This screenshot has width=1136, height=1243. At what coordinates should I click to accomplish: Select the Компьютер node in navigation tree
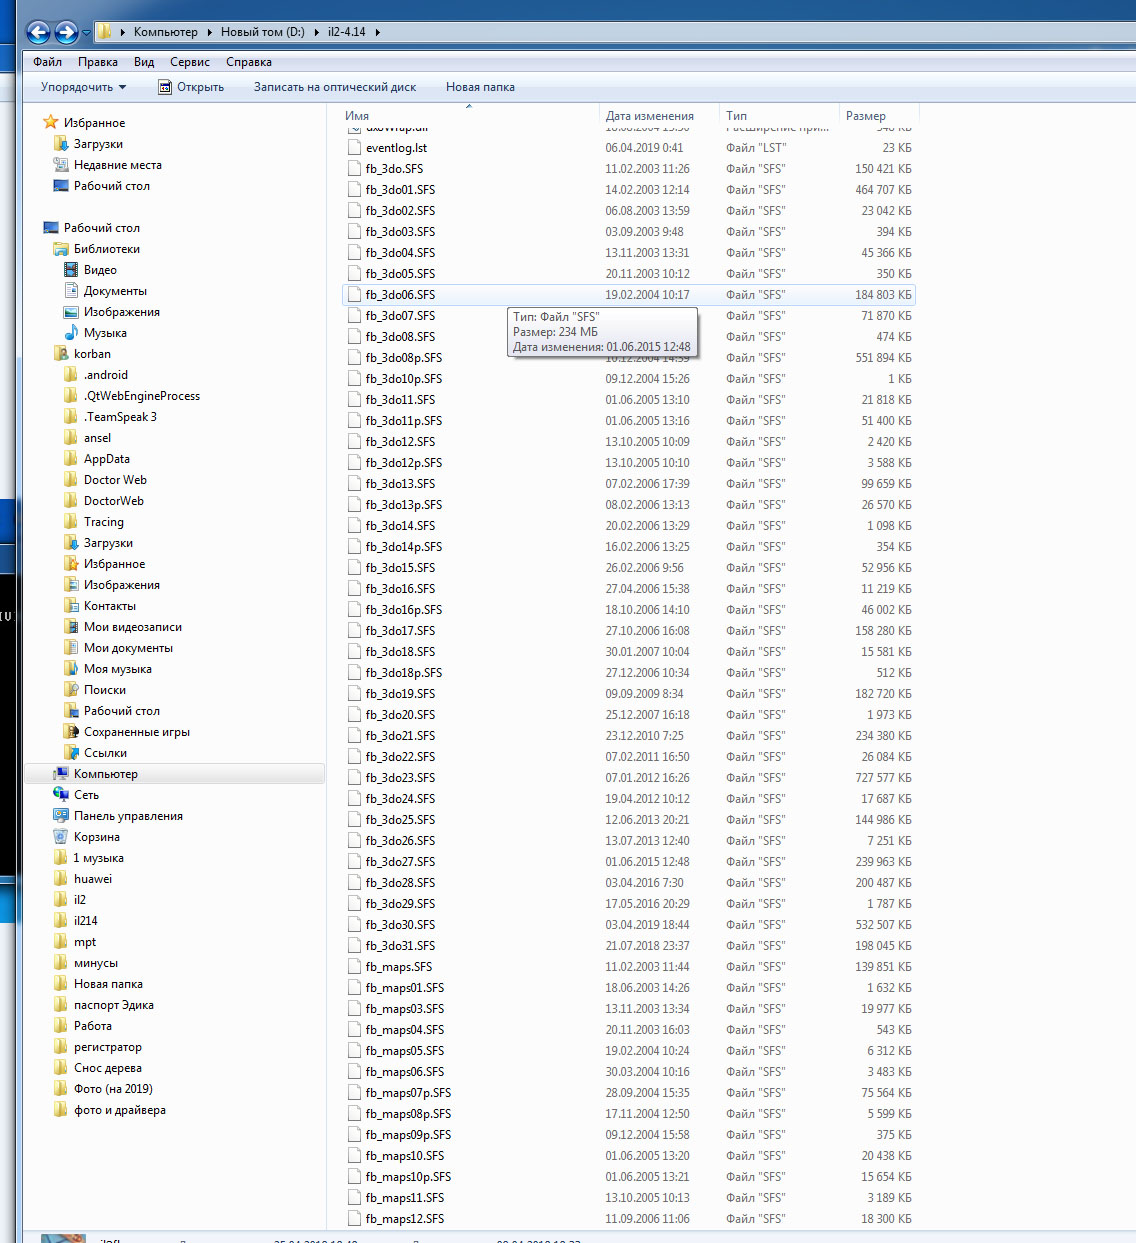pos(105,774)
